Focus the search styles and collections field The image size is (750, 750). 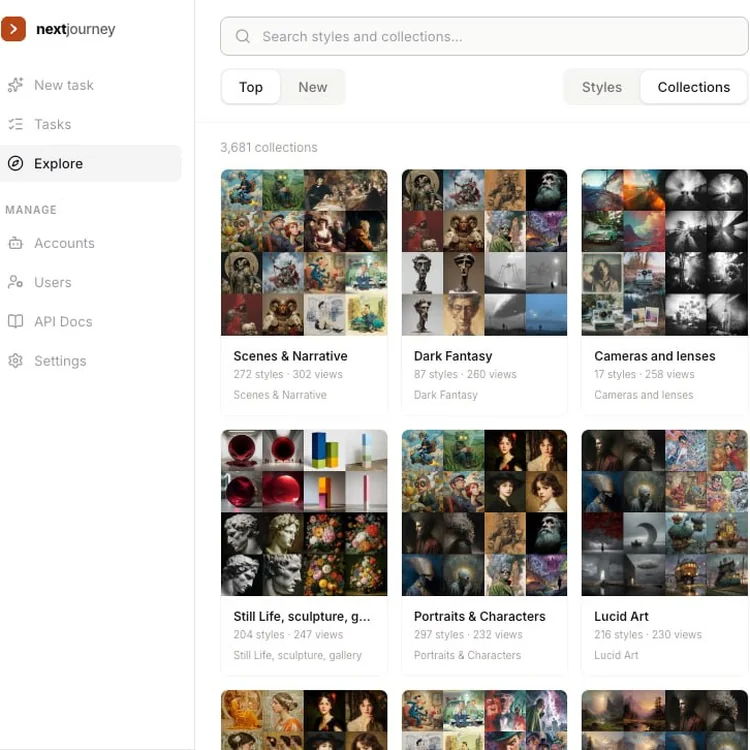pyautogui.click(x=484, y=36)
